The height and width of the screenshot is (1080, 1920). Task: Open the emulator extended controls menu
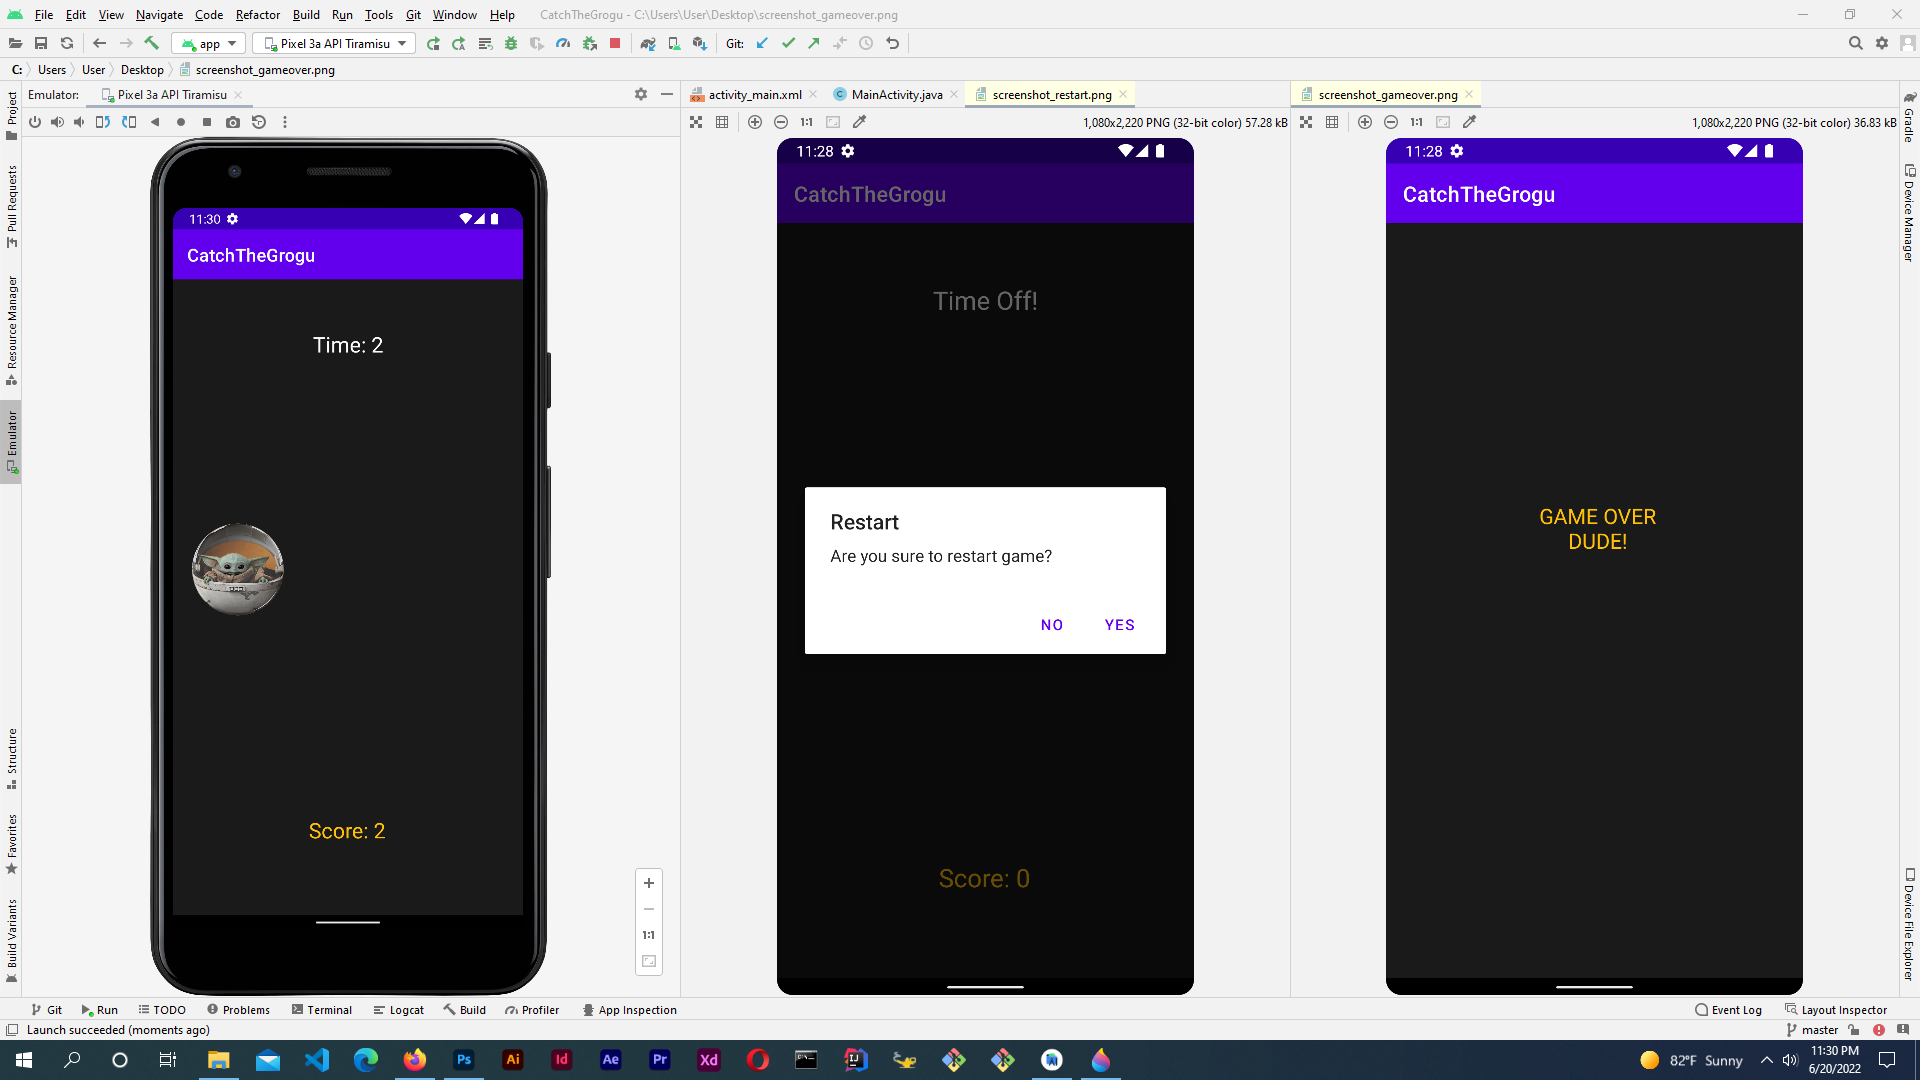pyautogui.click(x=285, y=122)
